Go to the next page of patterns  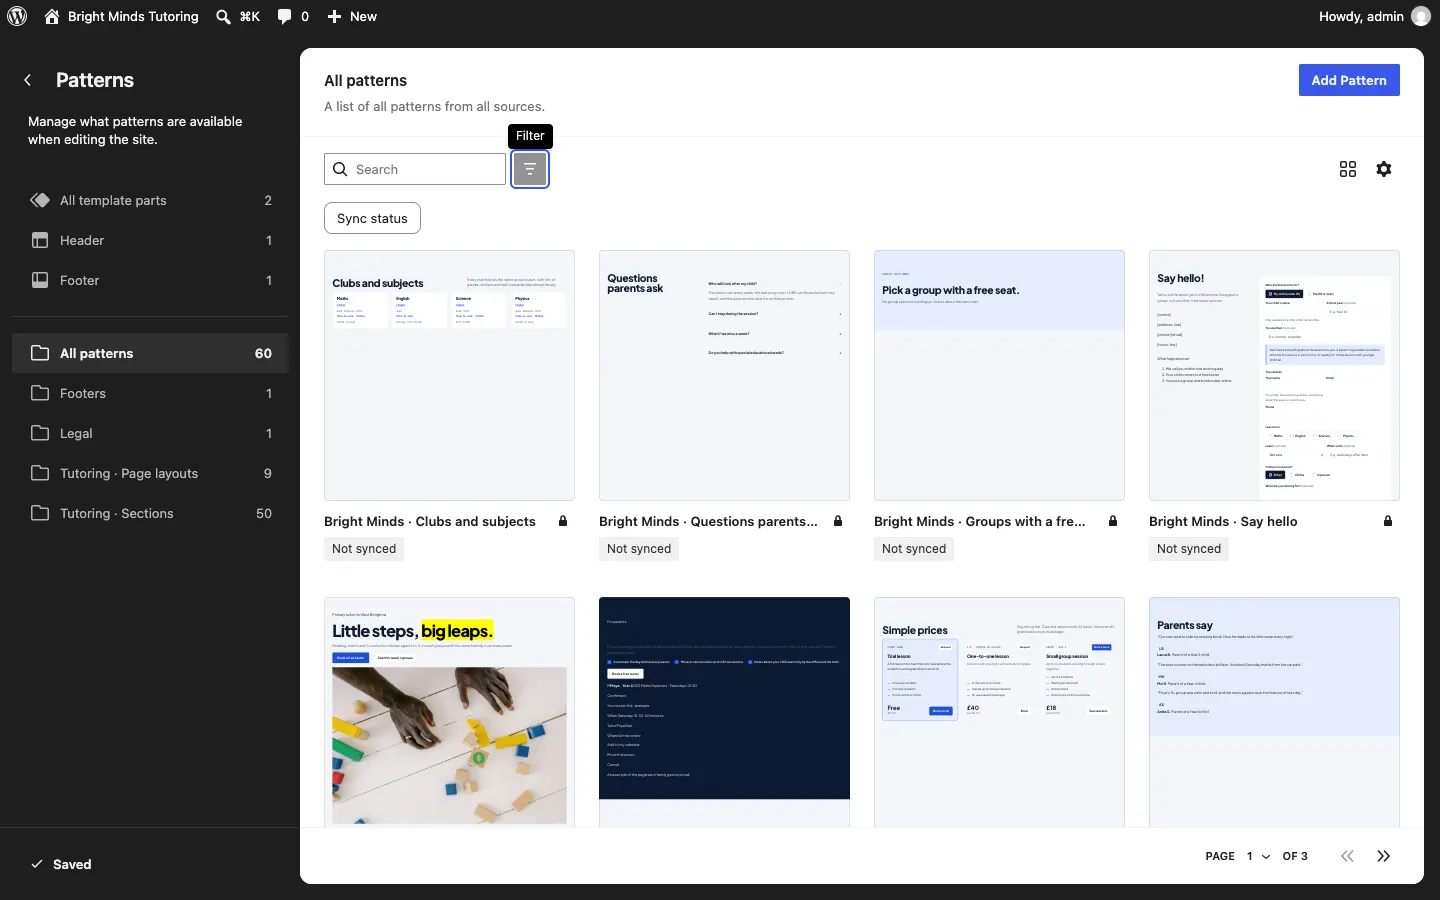pyautogui.click(x=1384, y=856)
